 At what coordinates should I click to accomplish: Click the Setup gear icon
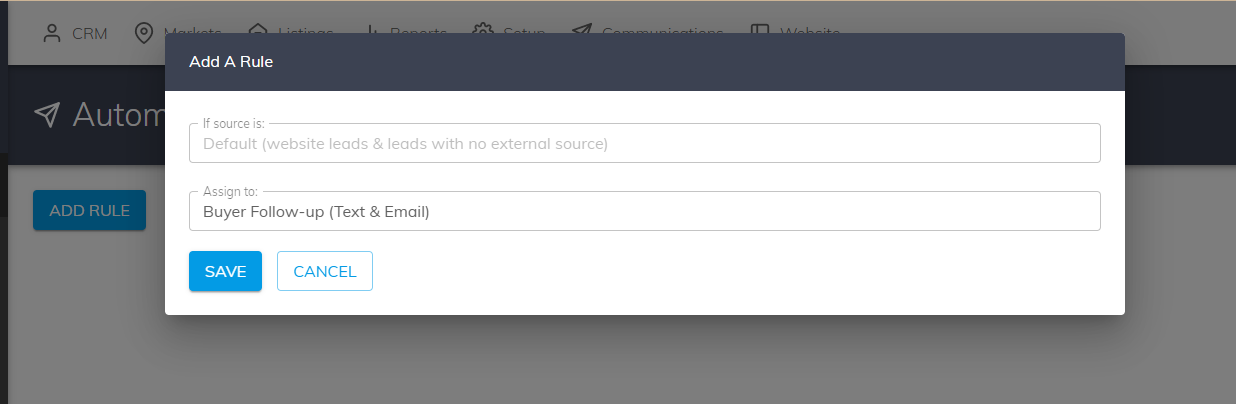tap(483, 30)
